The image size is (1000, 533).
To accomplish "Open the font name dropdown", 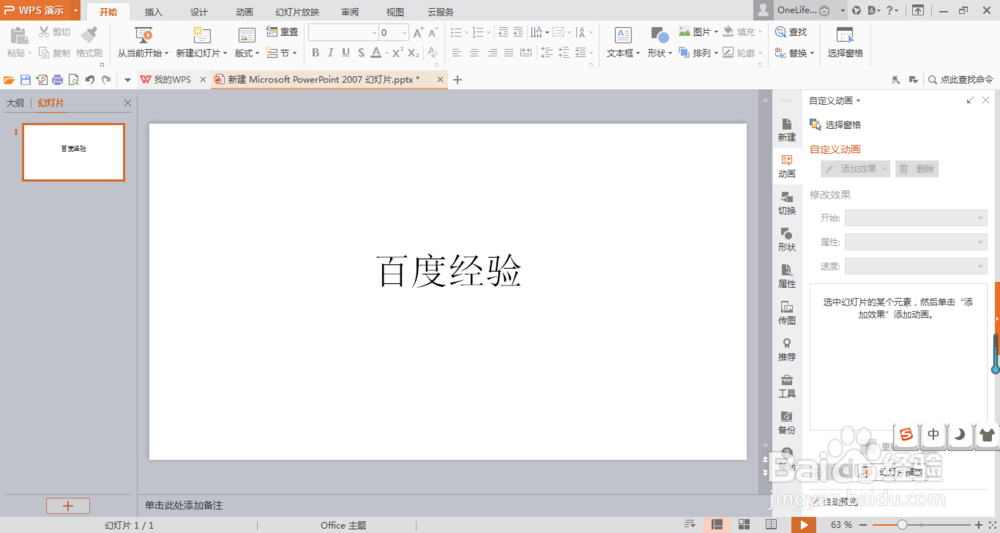I will (x=374, y=33).
